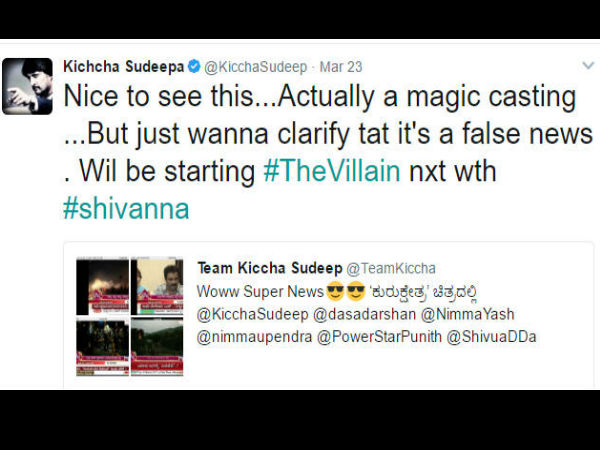View the bottom-left quoted tweet thumbnail
Image resolution: width=600 pixels, height=450 pixels.
[x=103, y=347]
